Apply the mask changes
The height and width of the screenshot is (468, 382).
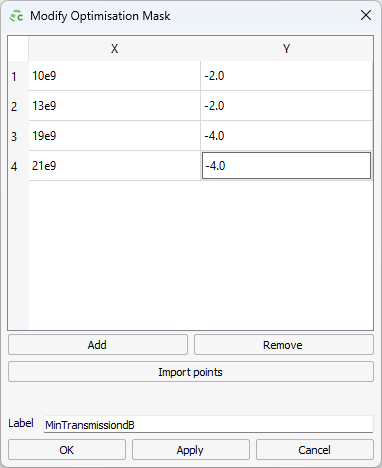coord(191,450)
